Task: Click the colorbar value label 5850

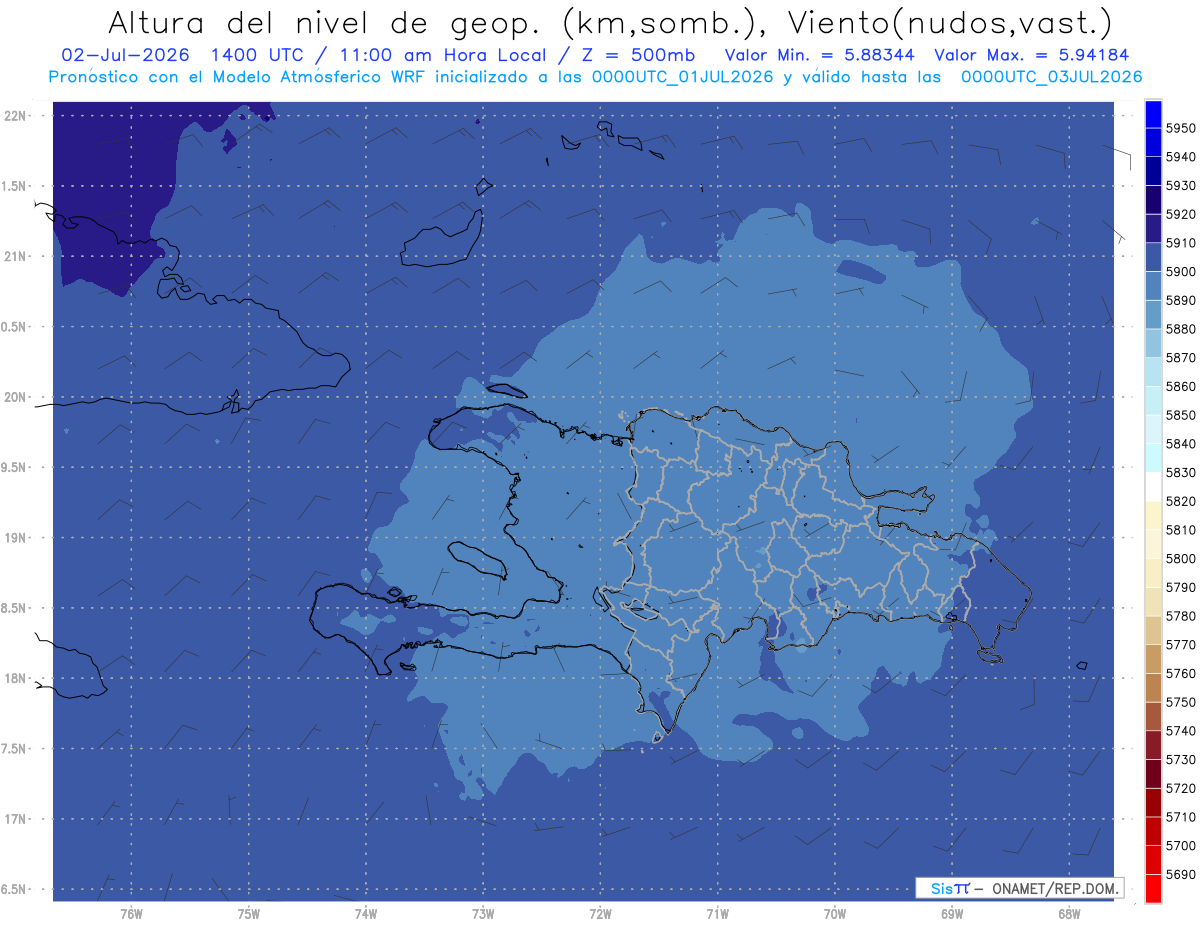Action: pos(1180,415)
